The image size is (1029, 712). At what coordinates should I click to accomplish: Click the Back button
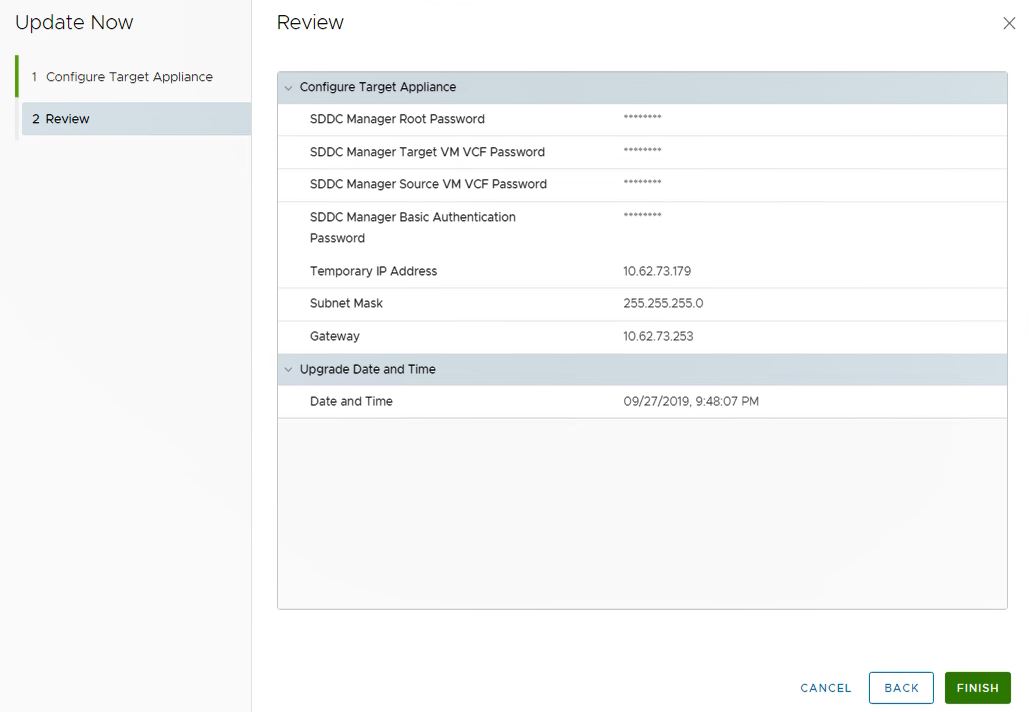pyautogui.click(x=900, y=688)
